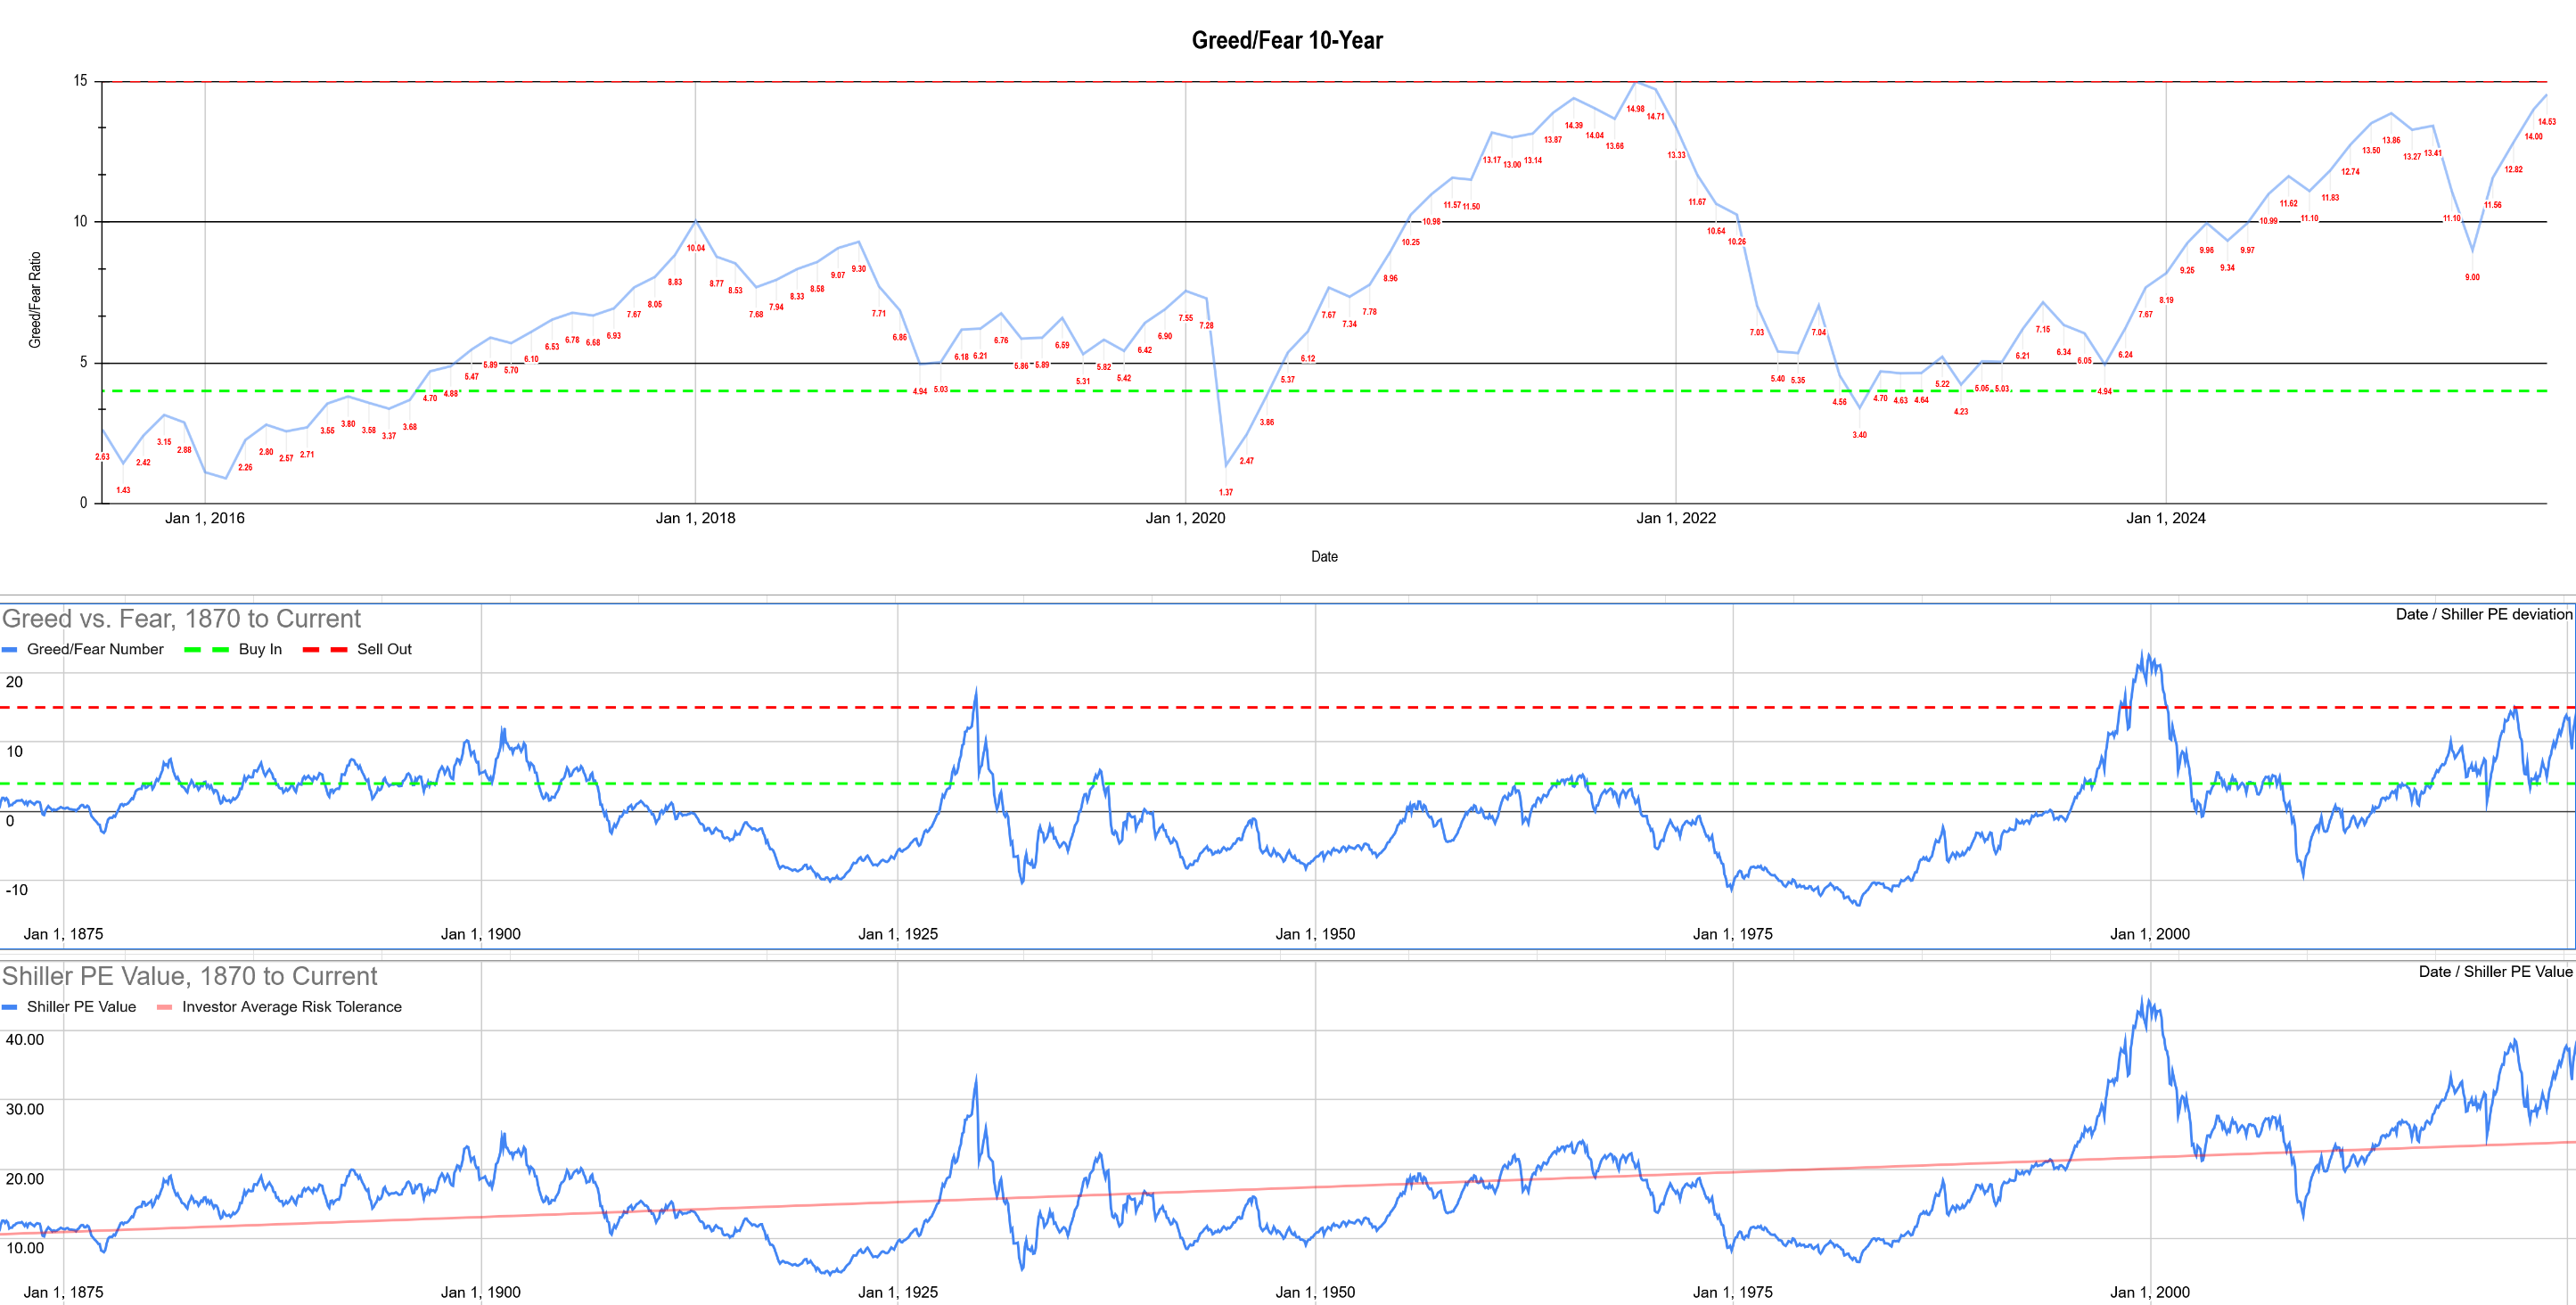Click 'Jan 1, 2000' in the Greed vs. Fear chart

pos(2150,934)
